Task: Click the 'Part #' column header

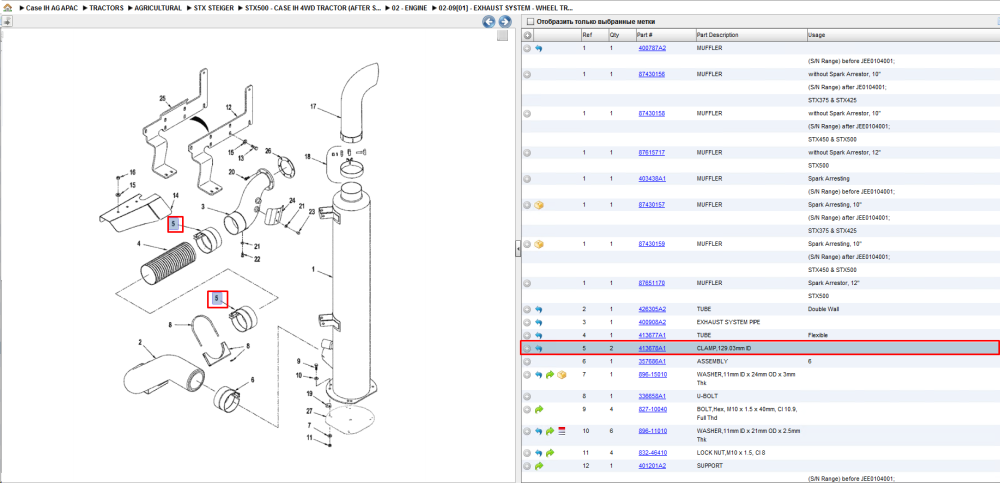Action: pyautogui.click(x=645, y=35)
